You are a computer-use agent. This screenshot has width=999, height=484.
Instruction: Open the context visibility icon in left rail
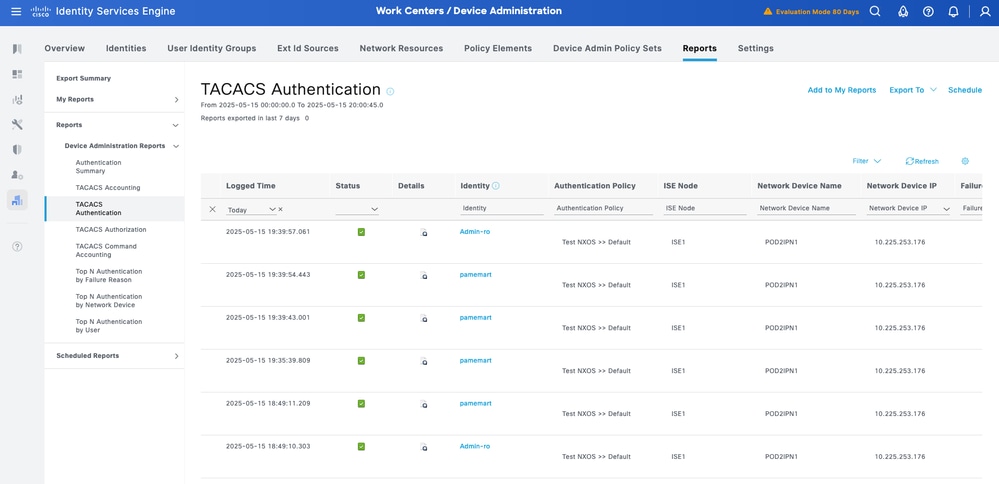point(17,99)
